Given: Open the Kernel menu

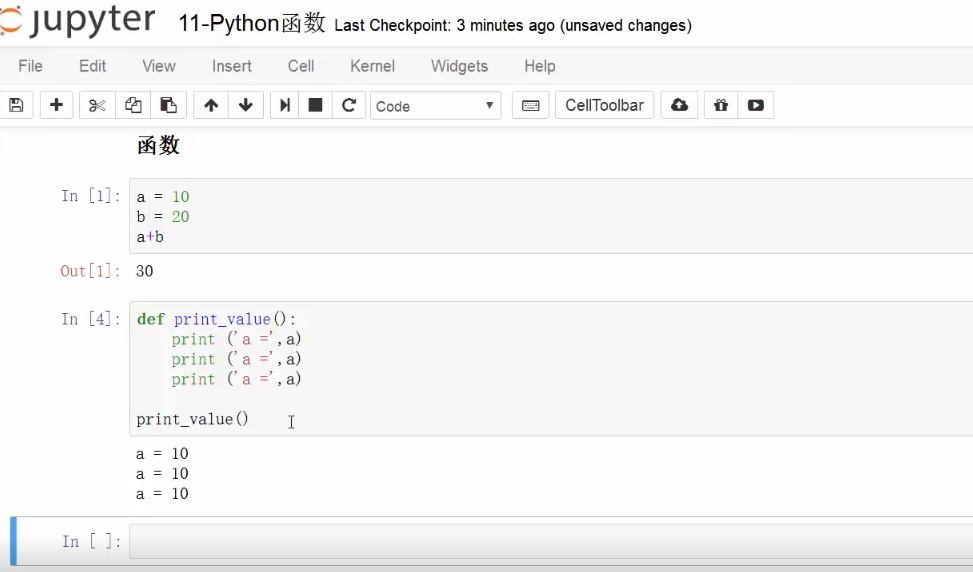Looking at the screenshot, I should [372, 66].
